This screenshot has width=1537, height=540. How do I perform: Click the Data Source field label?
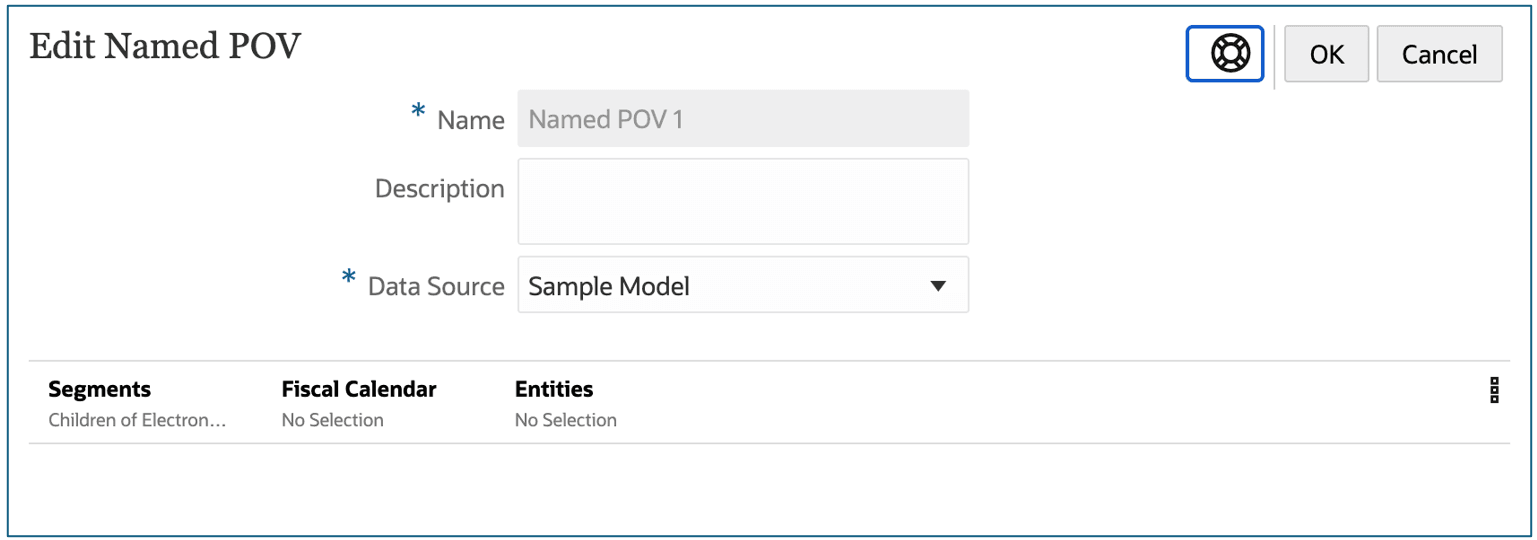436,287
